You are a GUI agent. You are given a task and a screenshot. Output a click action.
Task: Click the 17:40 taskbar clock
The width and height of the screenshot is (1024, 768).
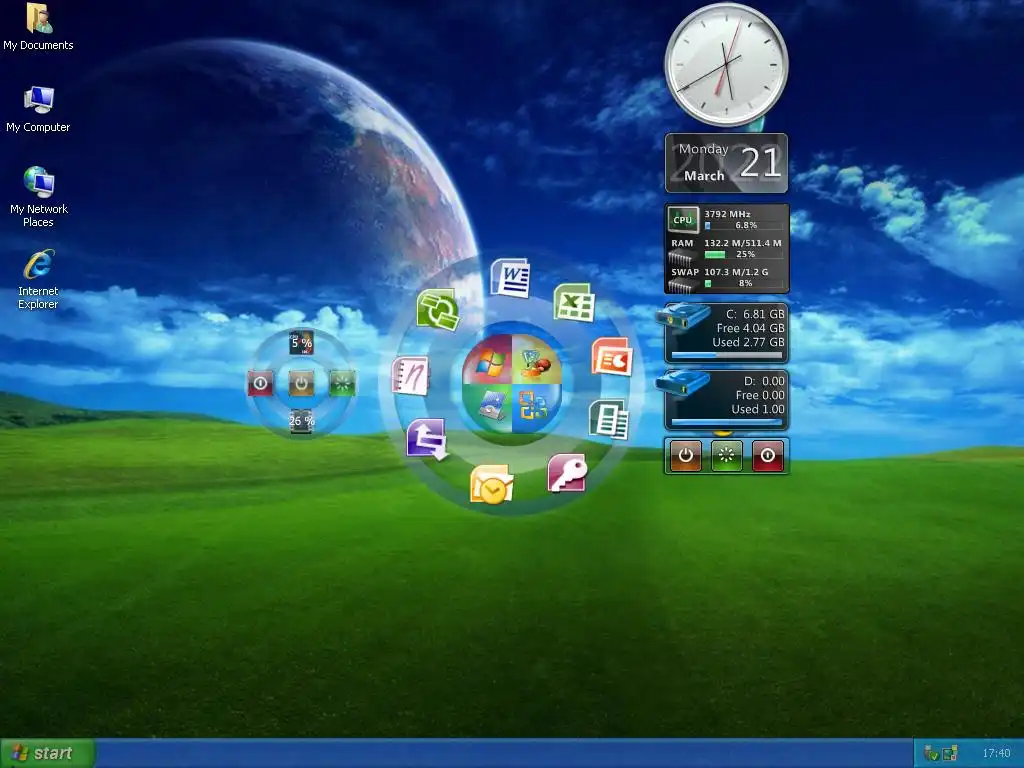(x=996, y=754)
